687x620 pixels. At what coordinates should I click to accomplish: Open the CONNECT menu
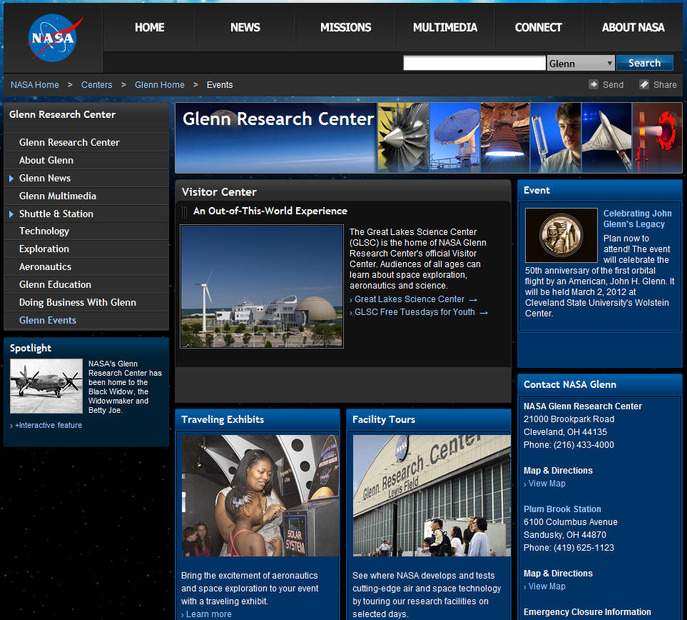pyautogui.click(x=538, y=28)
